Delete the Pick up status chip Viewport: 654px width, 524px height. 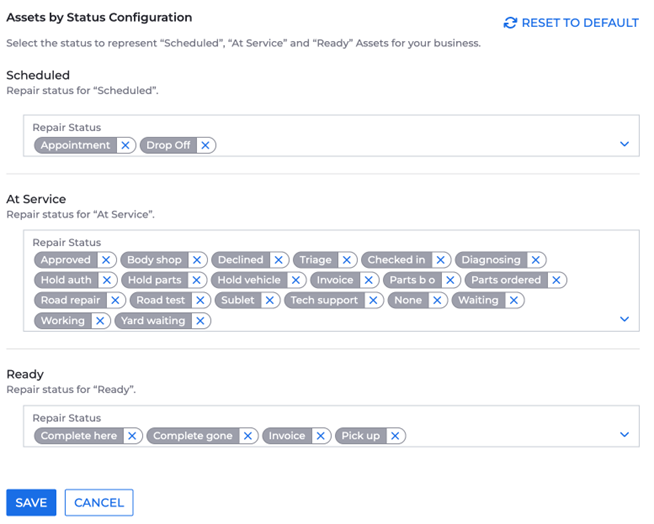point(395,436)
